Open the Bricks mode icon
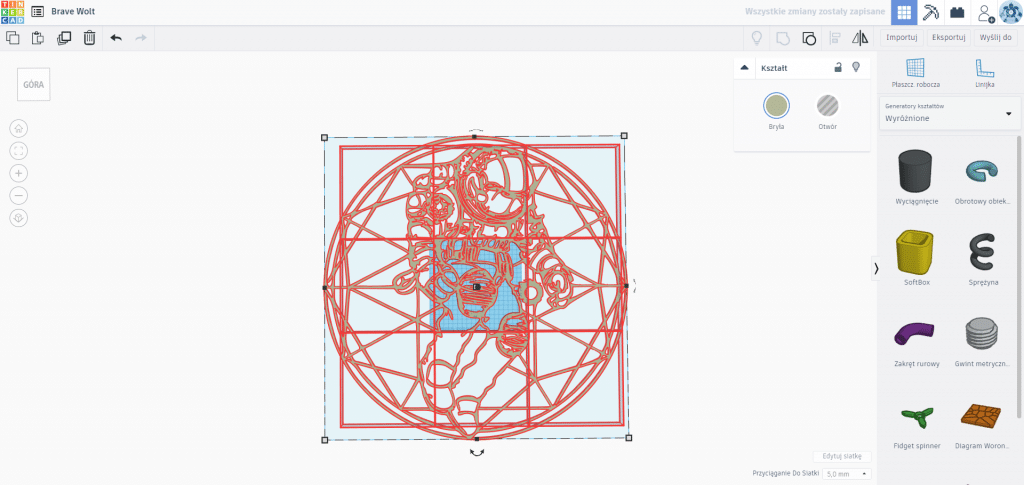 tap(957, 12)
